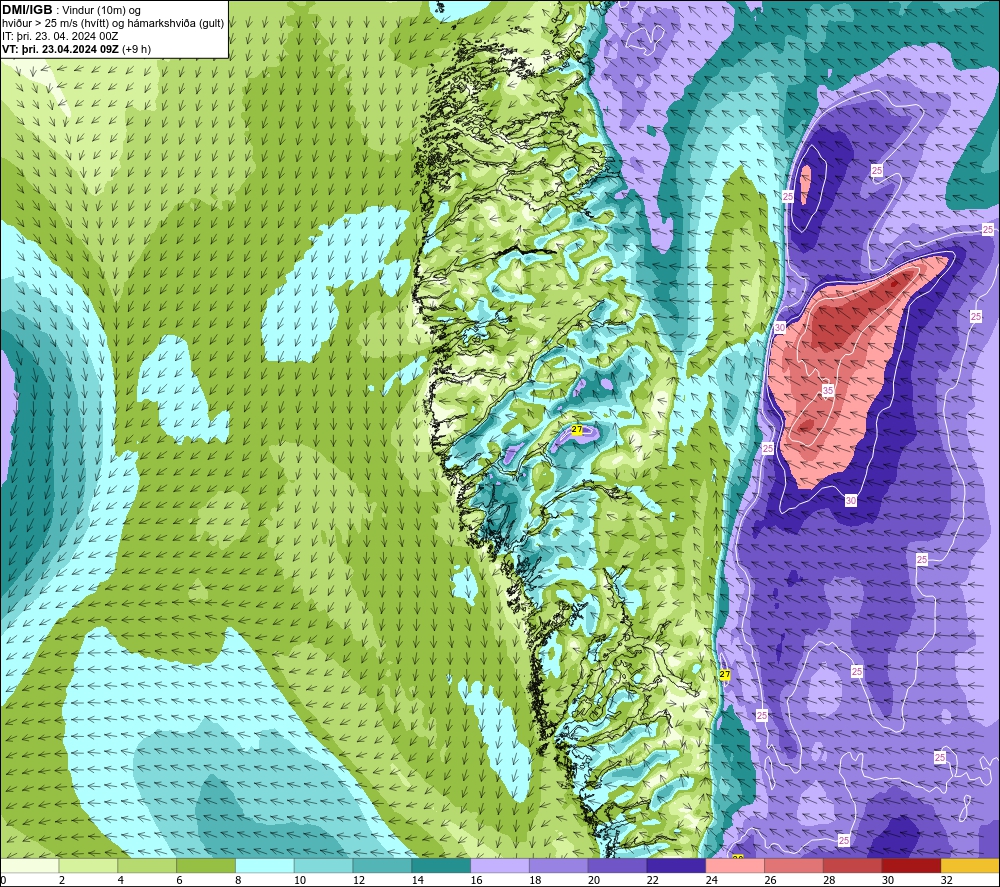The width and height of the screenshot is (1000, 887).
Task: Click the legend tick label 2
Action: [x=62, y=880]
